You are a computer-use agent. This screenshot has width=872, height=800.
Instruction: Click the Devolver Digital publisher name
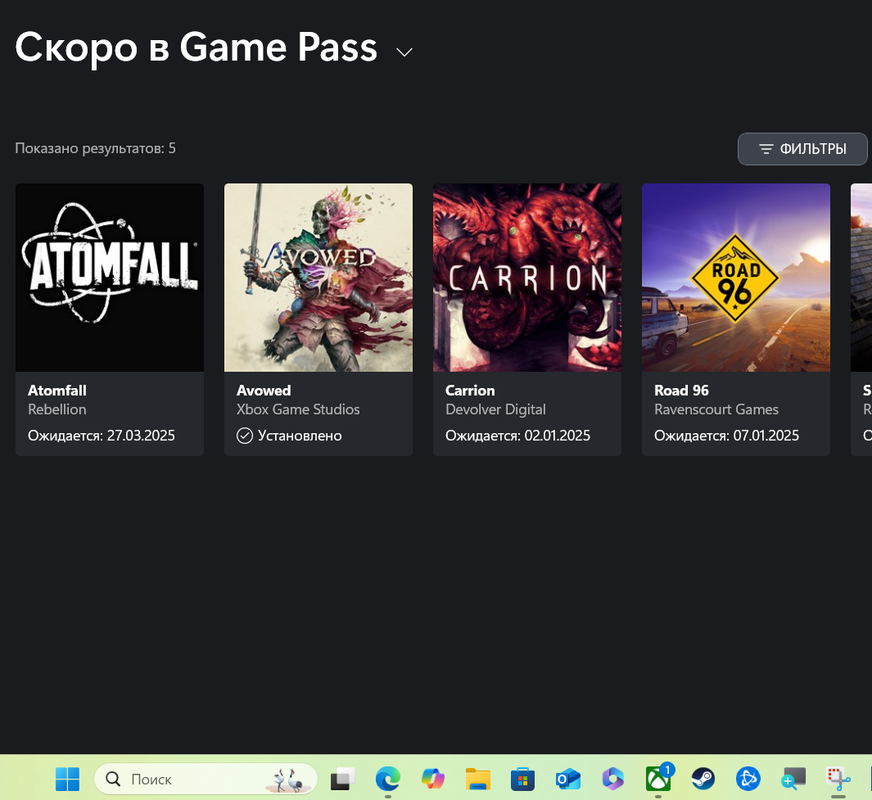tap(496, 410)
